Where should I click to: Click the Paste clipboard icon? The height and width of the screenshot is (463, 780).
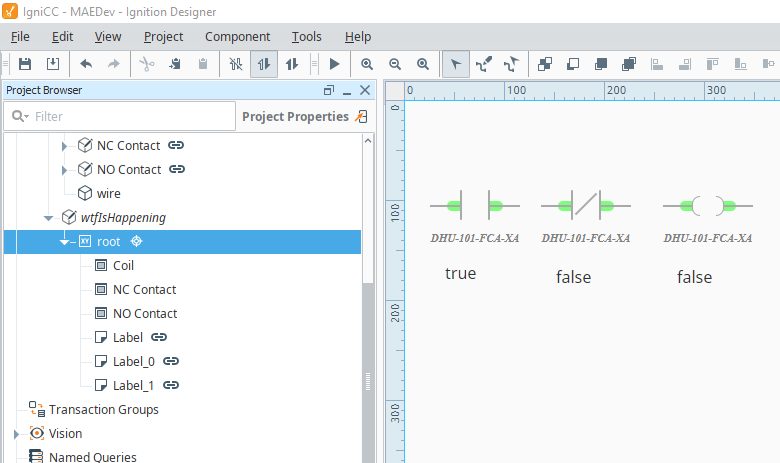(202, 64)
